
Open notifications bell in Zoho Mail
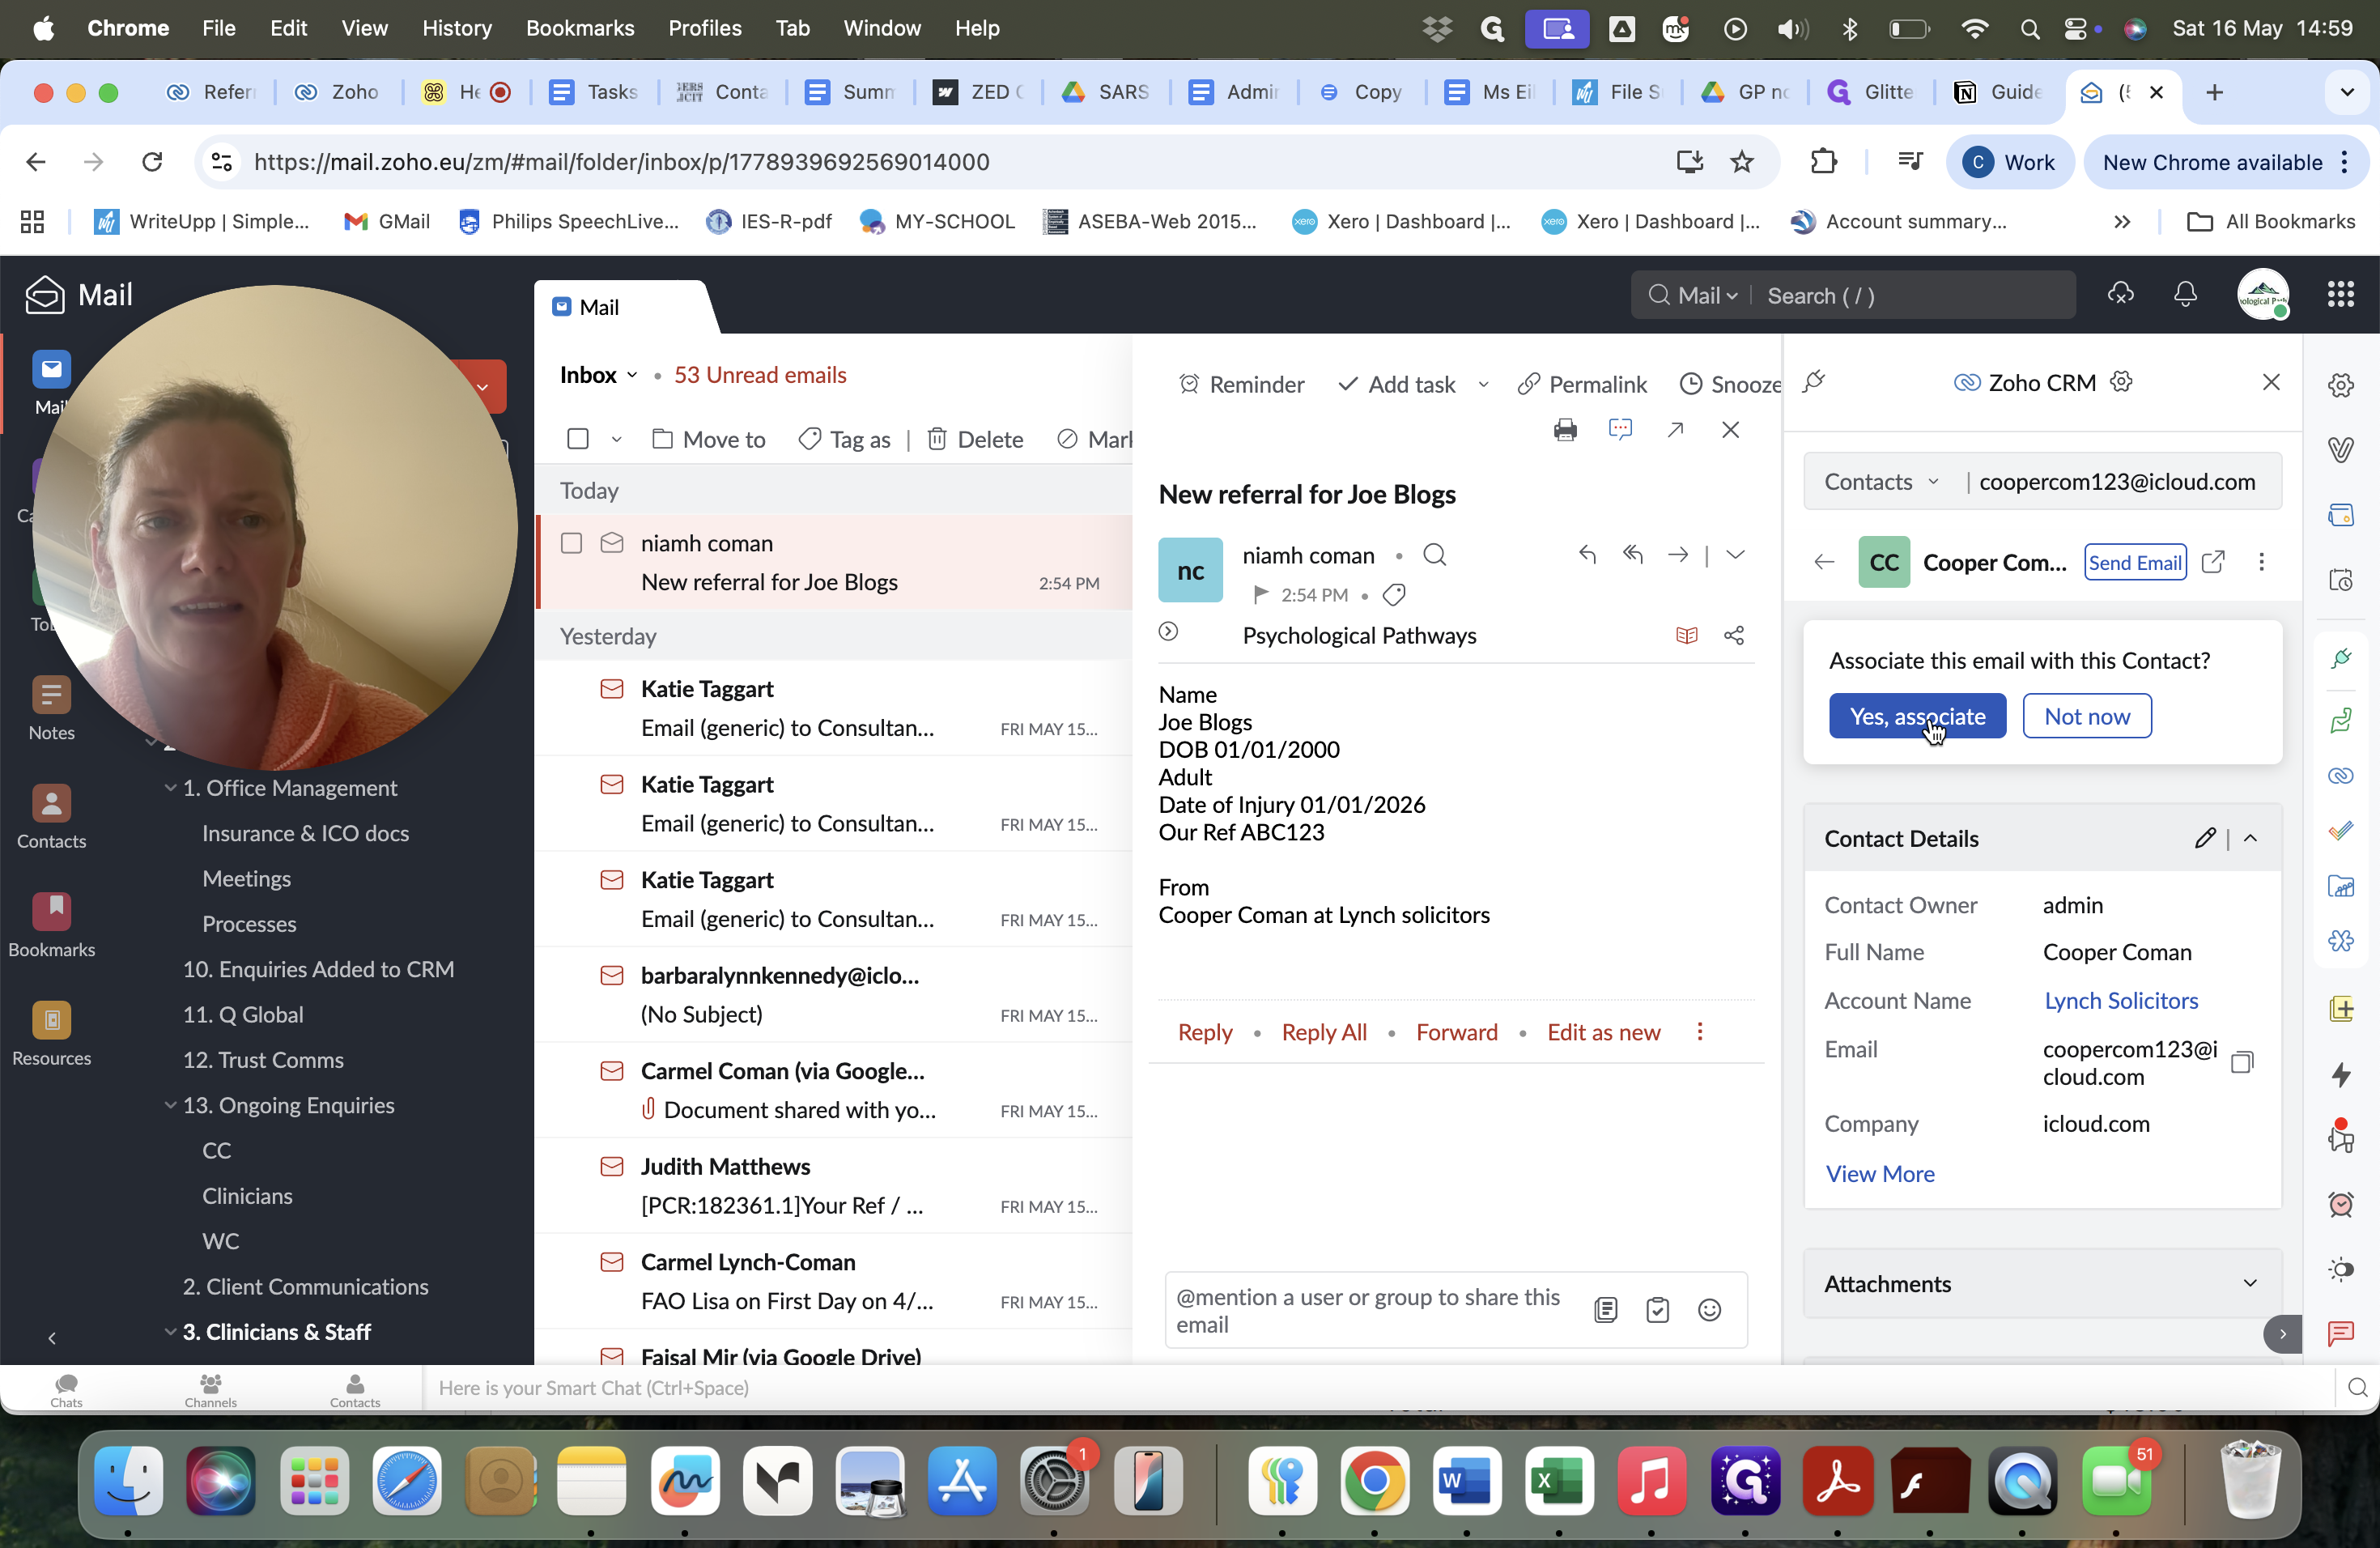[x=2185, y=294]
